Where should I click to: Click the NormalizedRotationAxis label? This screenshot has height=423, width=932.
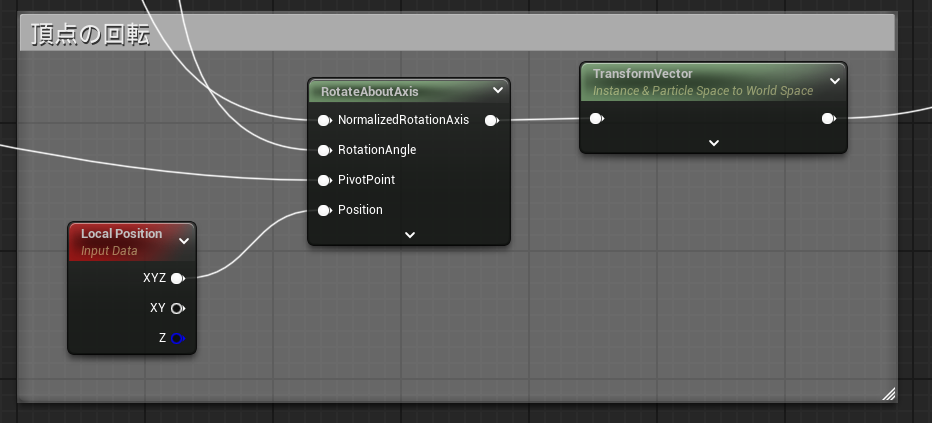tap(403, 120)
